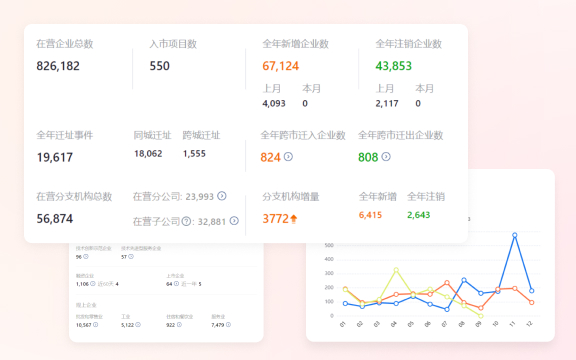Click orange line marker at month 07
The height and width of the screenshot is (360, 576).
(447, 283)
